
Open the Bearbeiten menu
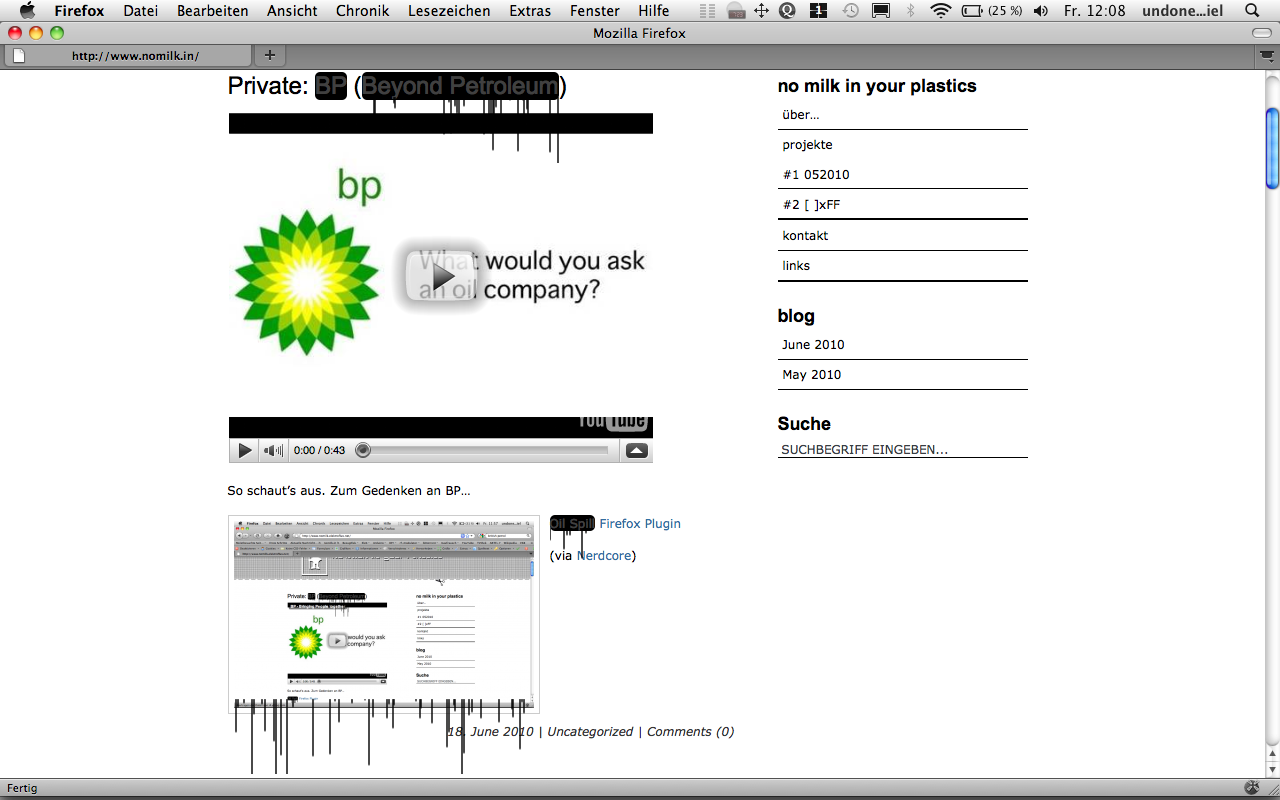(212, 11)
